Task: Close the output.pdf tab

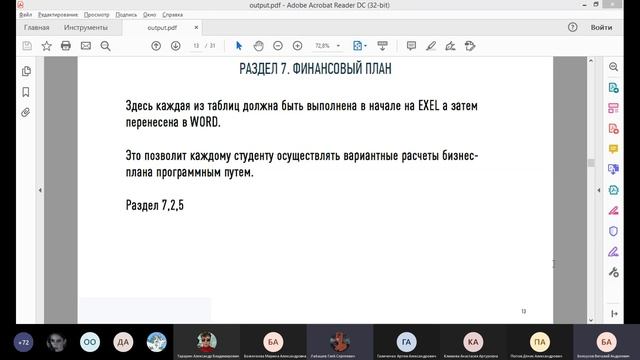Action: (196, 27)
